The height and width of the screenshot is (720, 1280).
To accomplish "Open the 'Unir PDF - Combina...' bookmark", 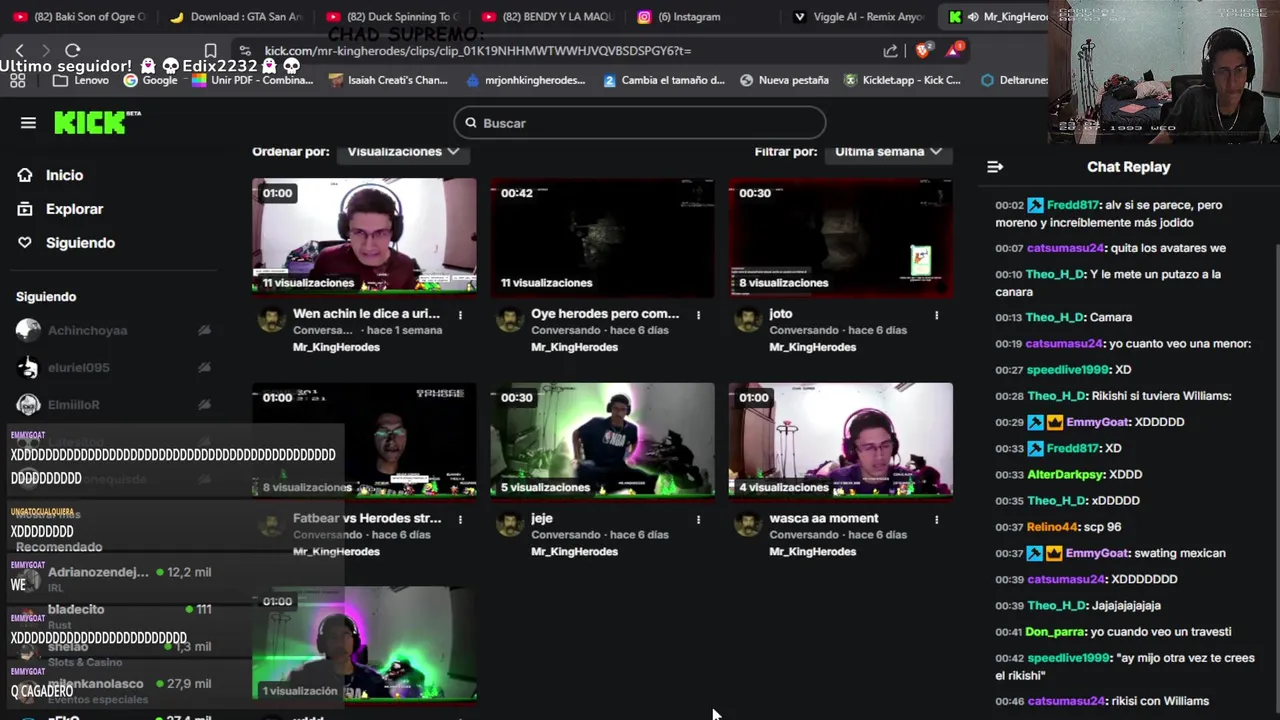I will 253,80.
